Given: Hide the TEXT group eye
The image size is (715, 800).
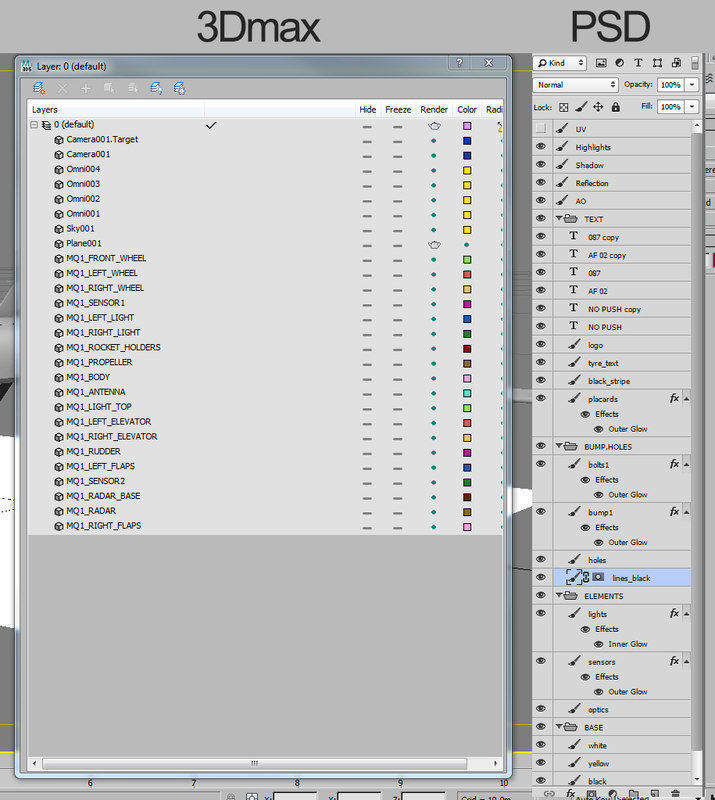Looking at the screenshot, I should pos(541,218).
